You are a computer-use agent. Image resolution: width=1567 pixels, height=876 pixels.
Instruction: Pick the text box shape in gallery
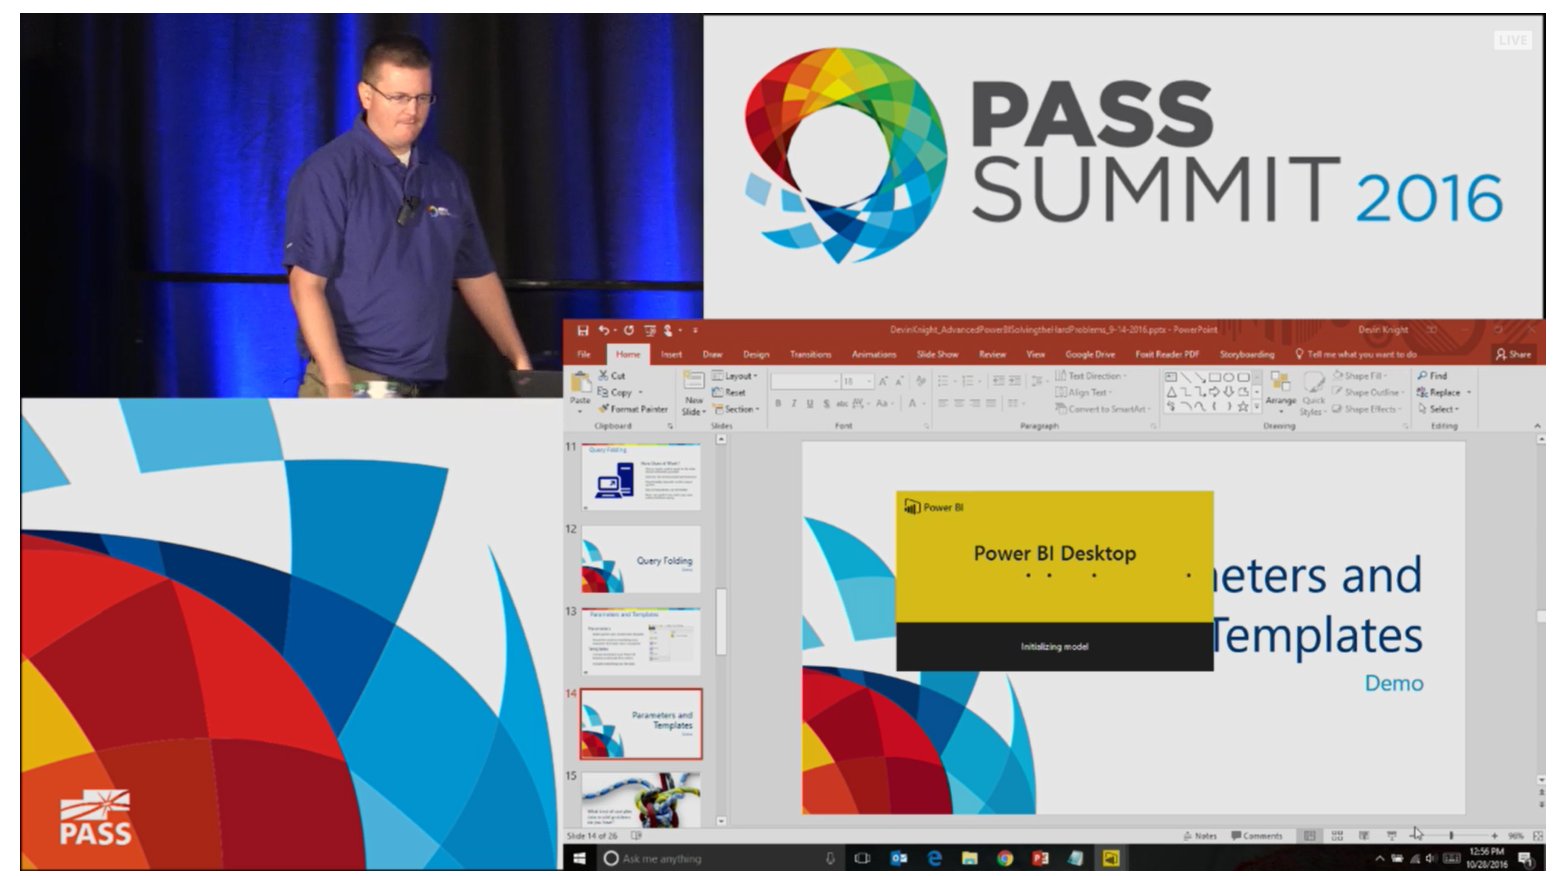(1171, 377)
